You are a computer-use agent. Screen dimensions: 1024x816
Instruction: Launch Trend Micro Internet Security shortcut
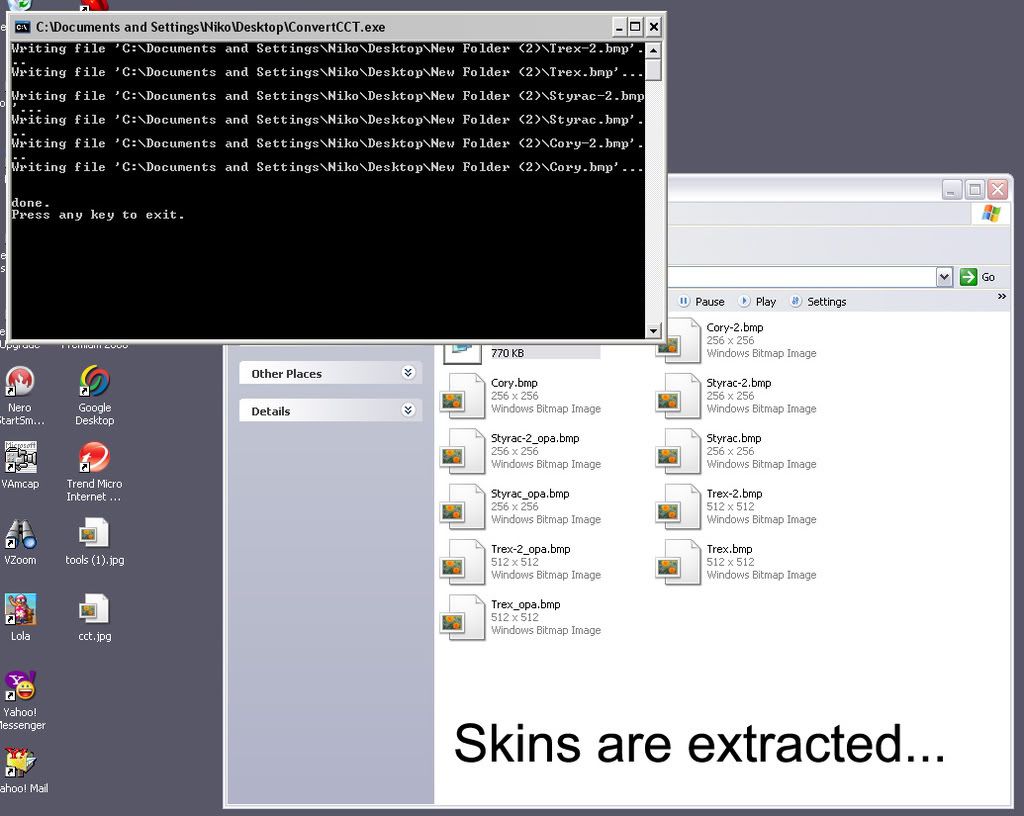[95, 457]
